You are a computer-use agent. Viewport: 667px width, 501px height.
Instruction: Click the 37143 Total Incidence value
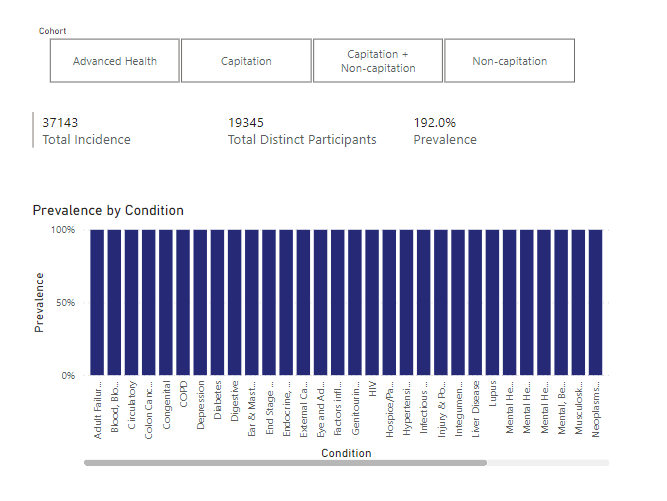(x=60, y=123)
